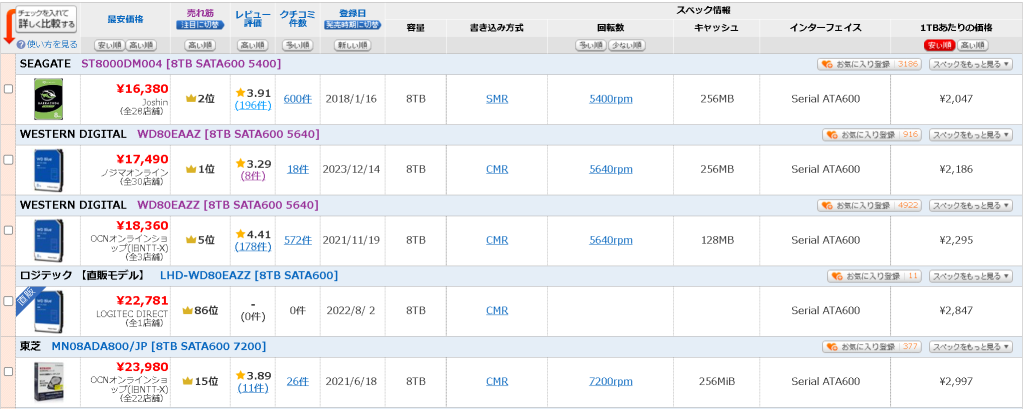The width and height of the screenshot is (1024, 409).
Task: Click the star icon beside rating 3.89
Action: coord(240,376)
